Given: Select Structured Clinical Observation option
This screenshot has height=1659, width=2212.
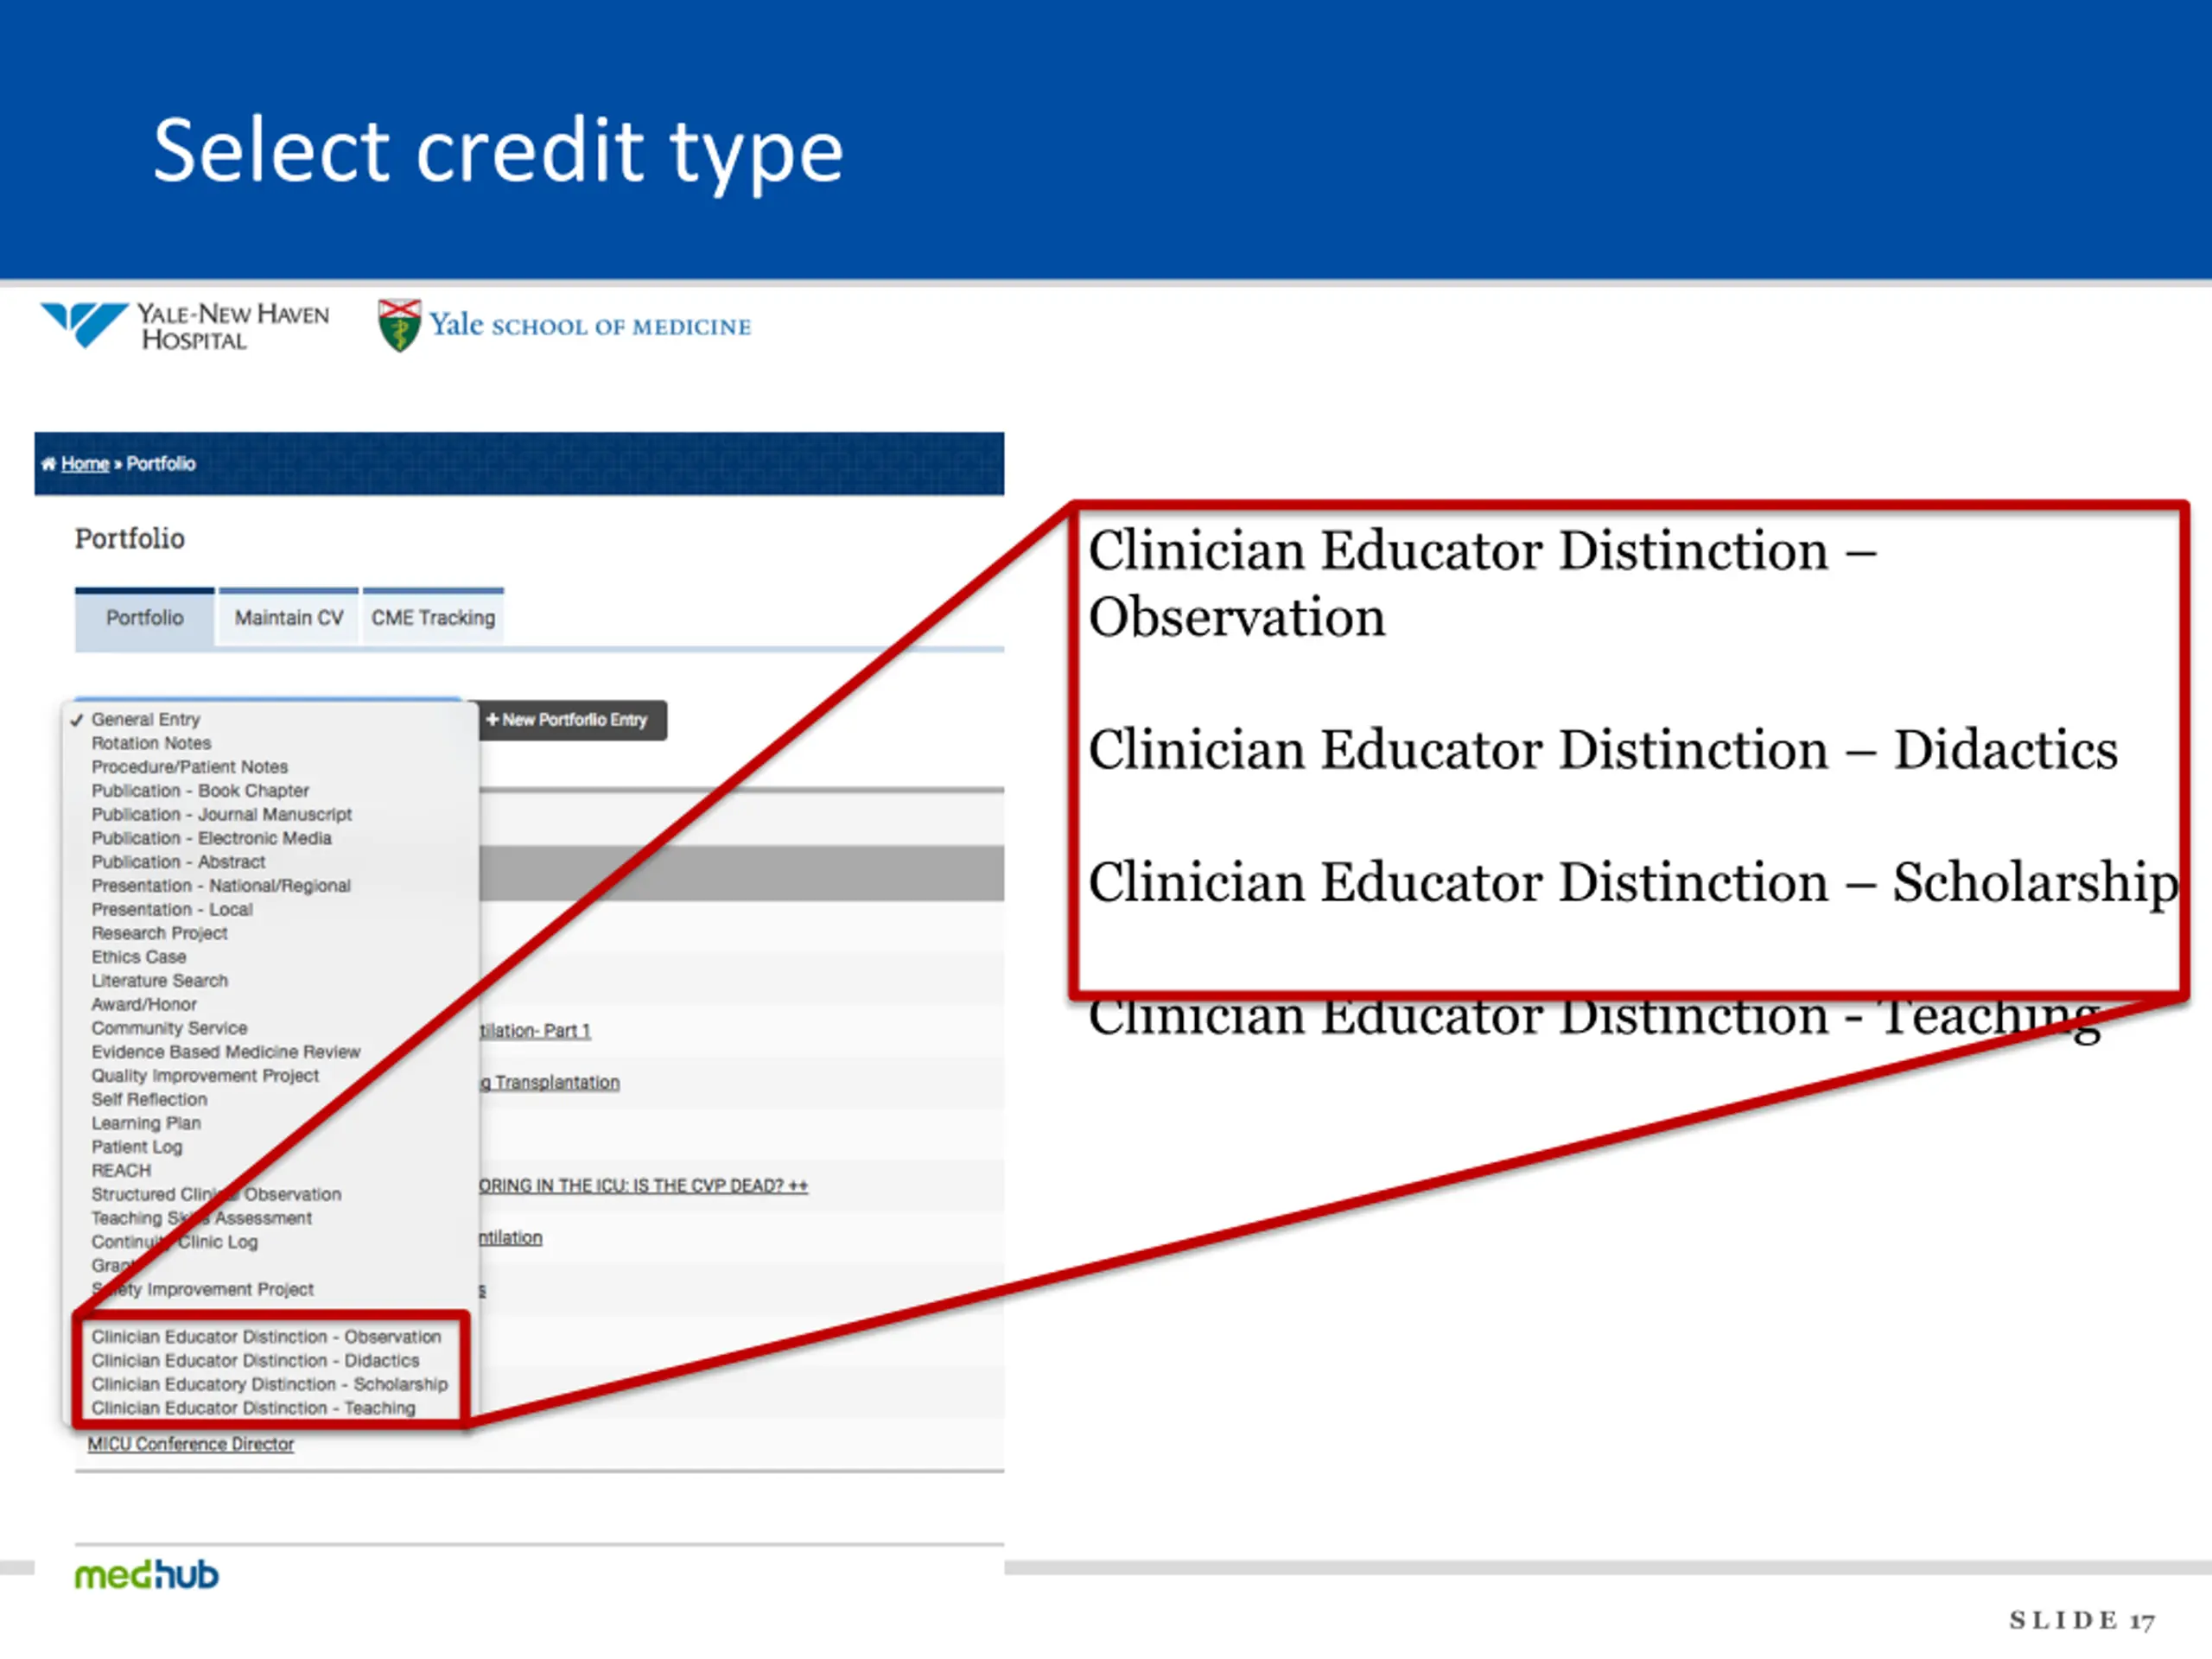Looking at the screenshot, I should [216, 1195].
